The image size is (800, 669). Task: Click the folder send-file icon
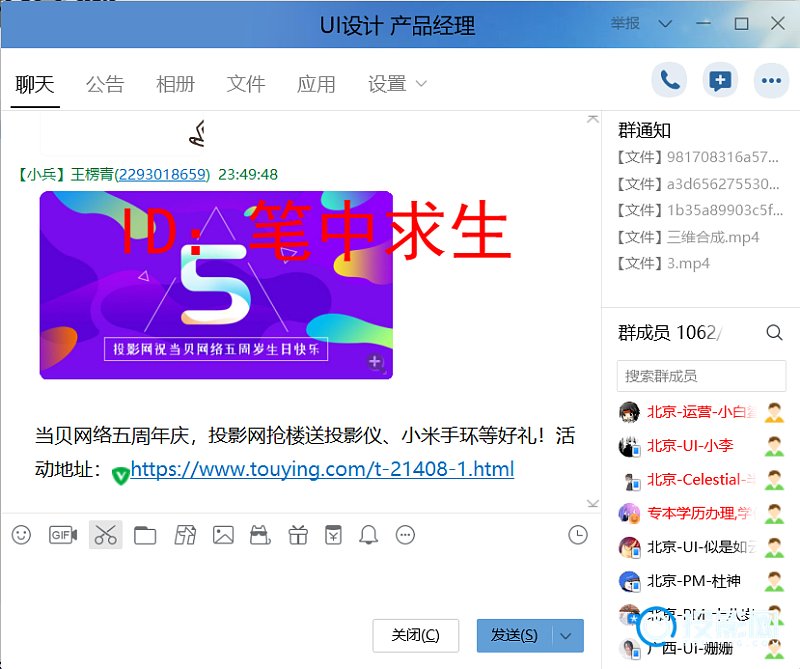point(145,535)
